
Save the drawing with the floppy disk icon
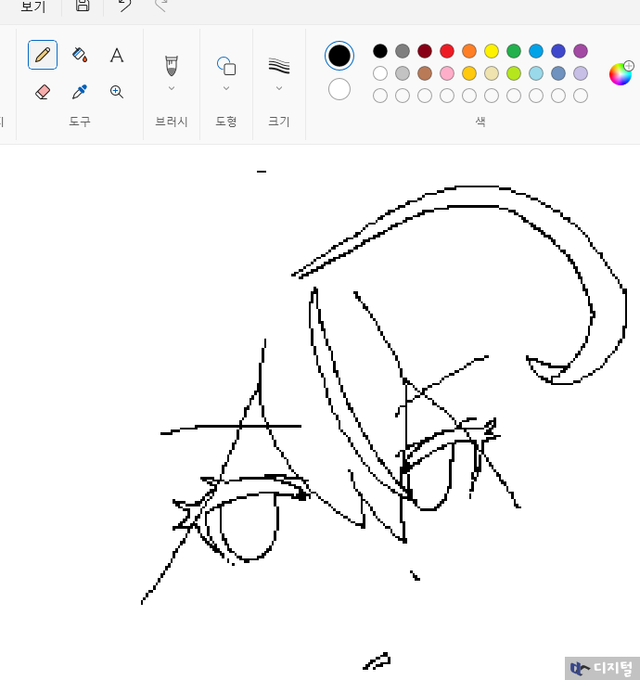(x=82, y=5)
